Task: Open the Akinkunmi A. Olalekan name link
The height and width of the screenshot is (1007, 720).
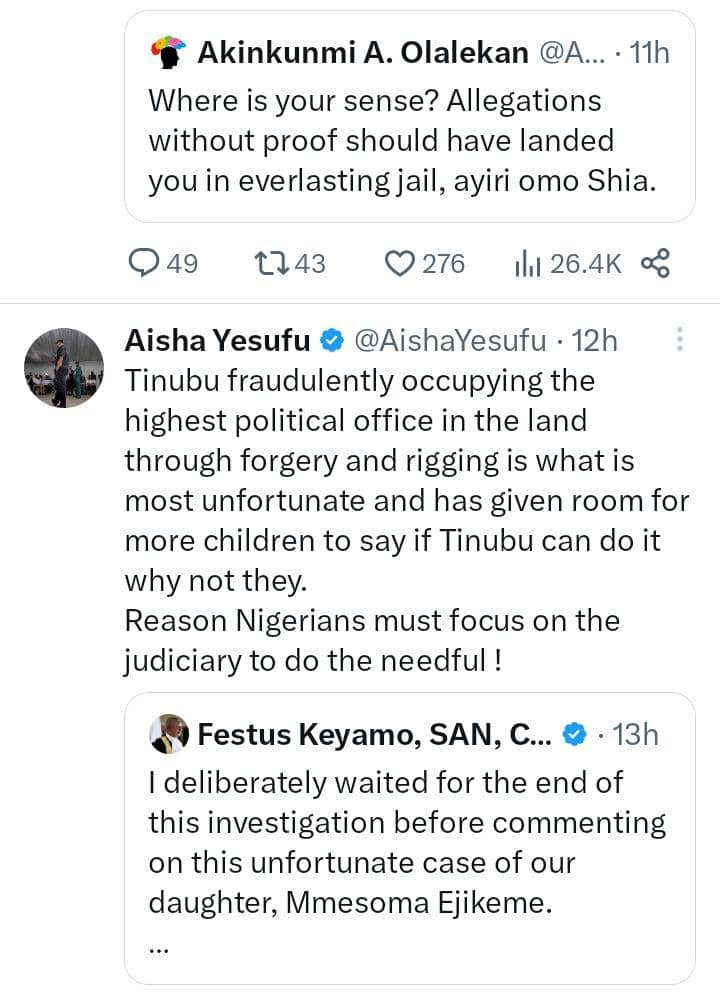Action: coord(362,52)
